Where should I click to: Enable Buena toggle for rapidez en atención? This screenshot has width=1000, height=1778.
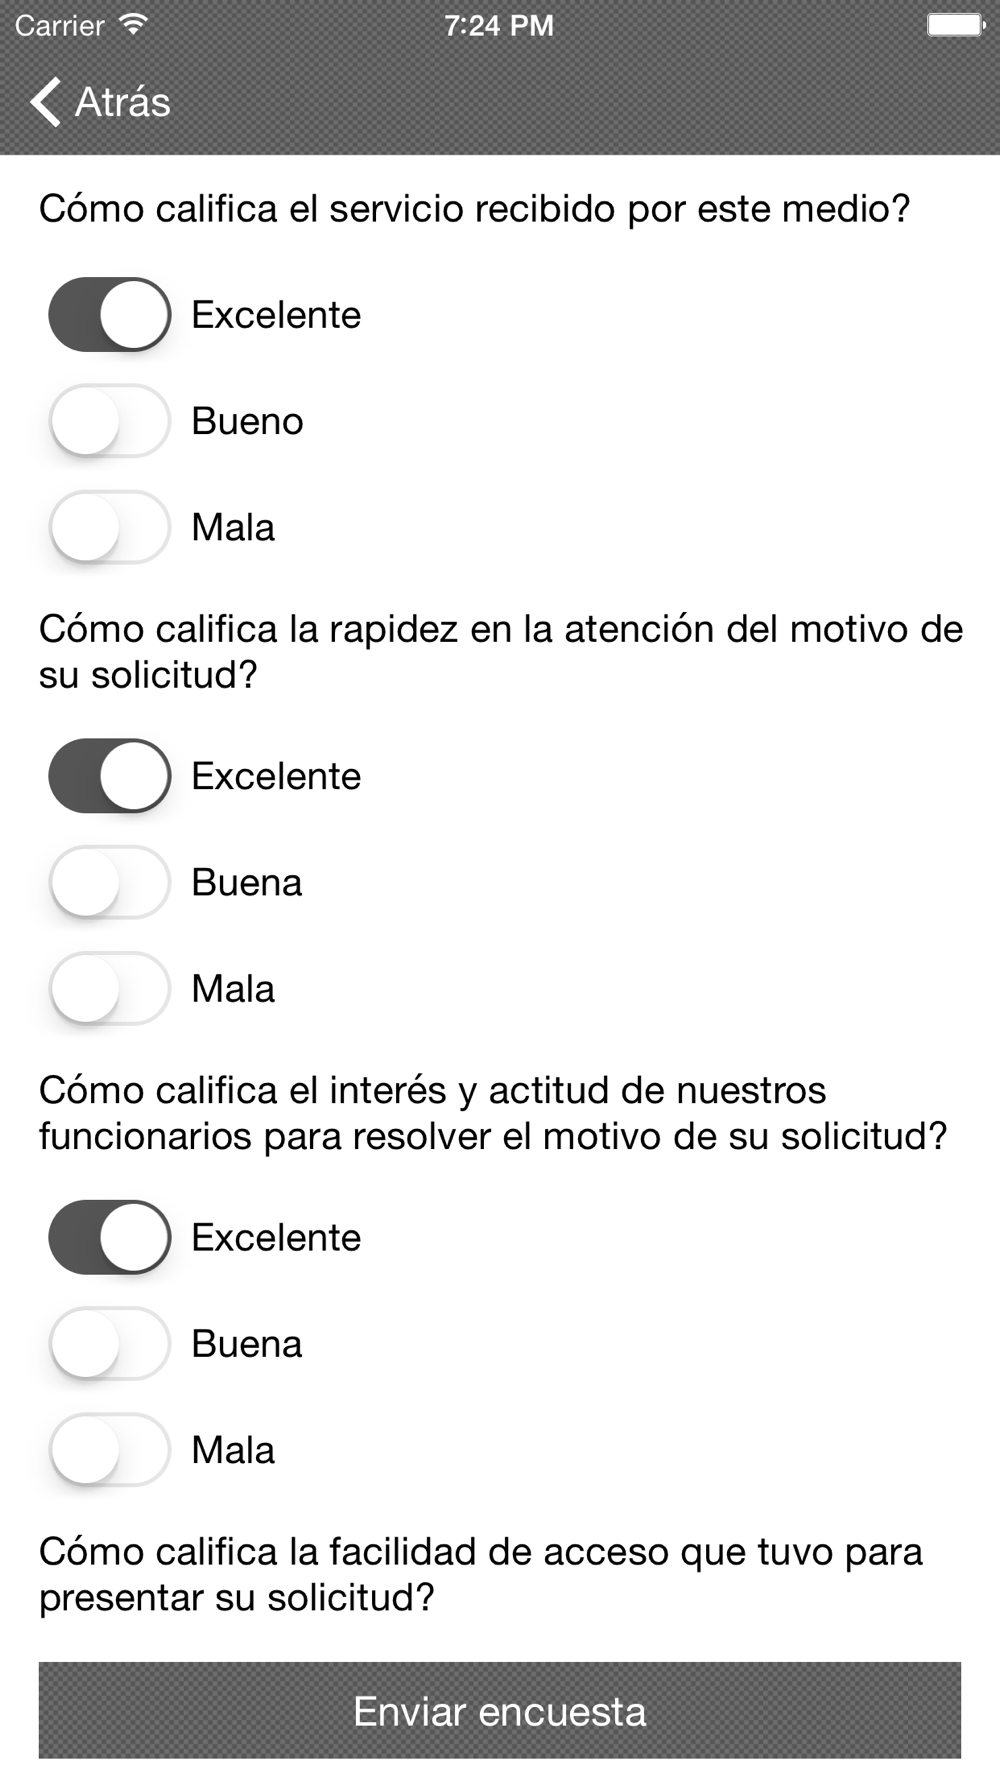[110, 882]
